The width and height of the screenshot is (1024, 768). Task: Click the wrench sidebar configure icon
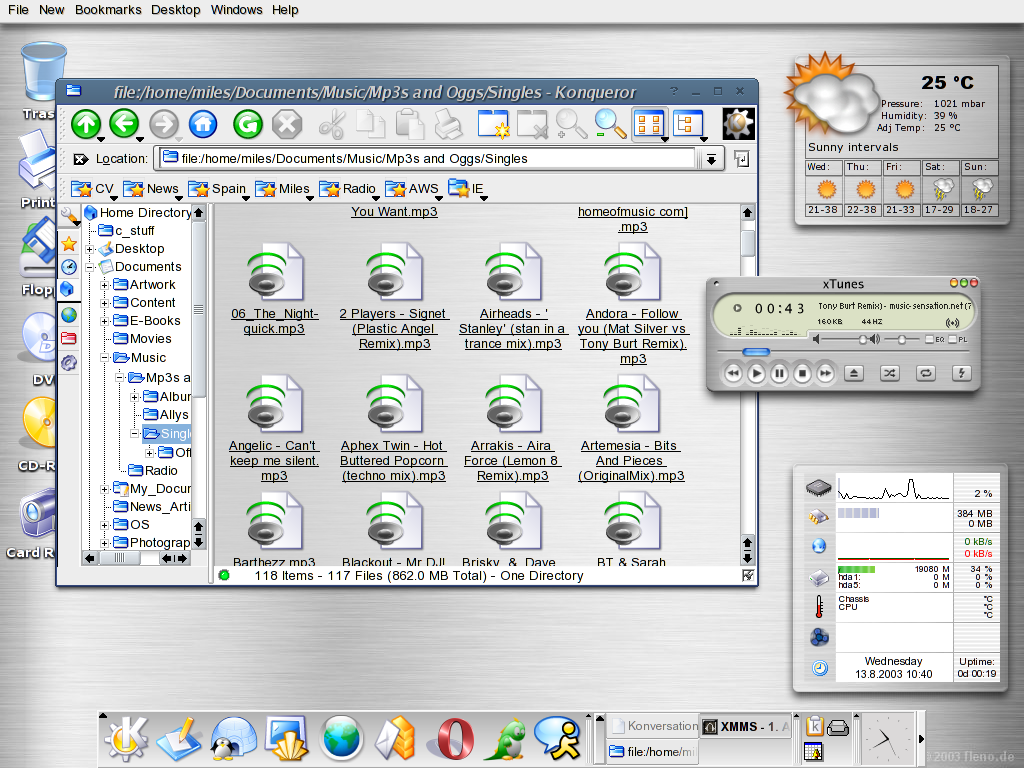69,215
